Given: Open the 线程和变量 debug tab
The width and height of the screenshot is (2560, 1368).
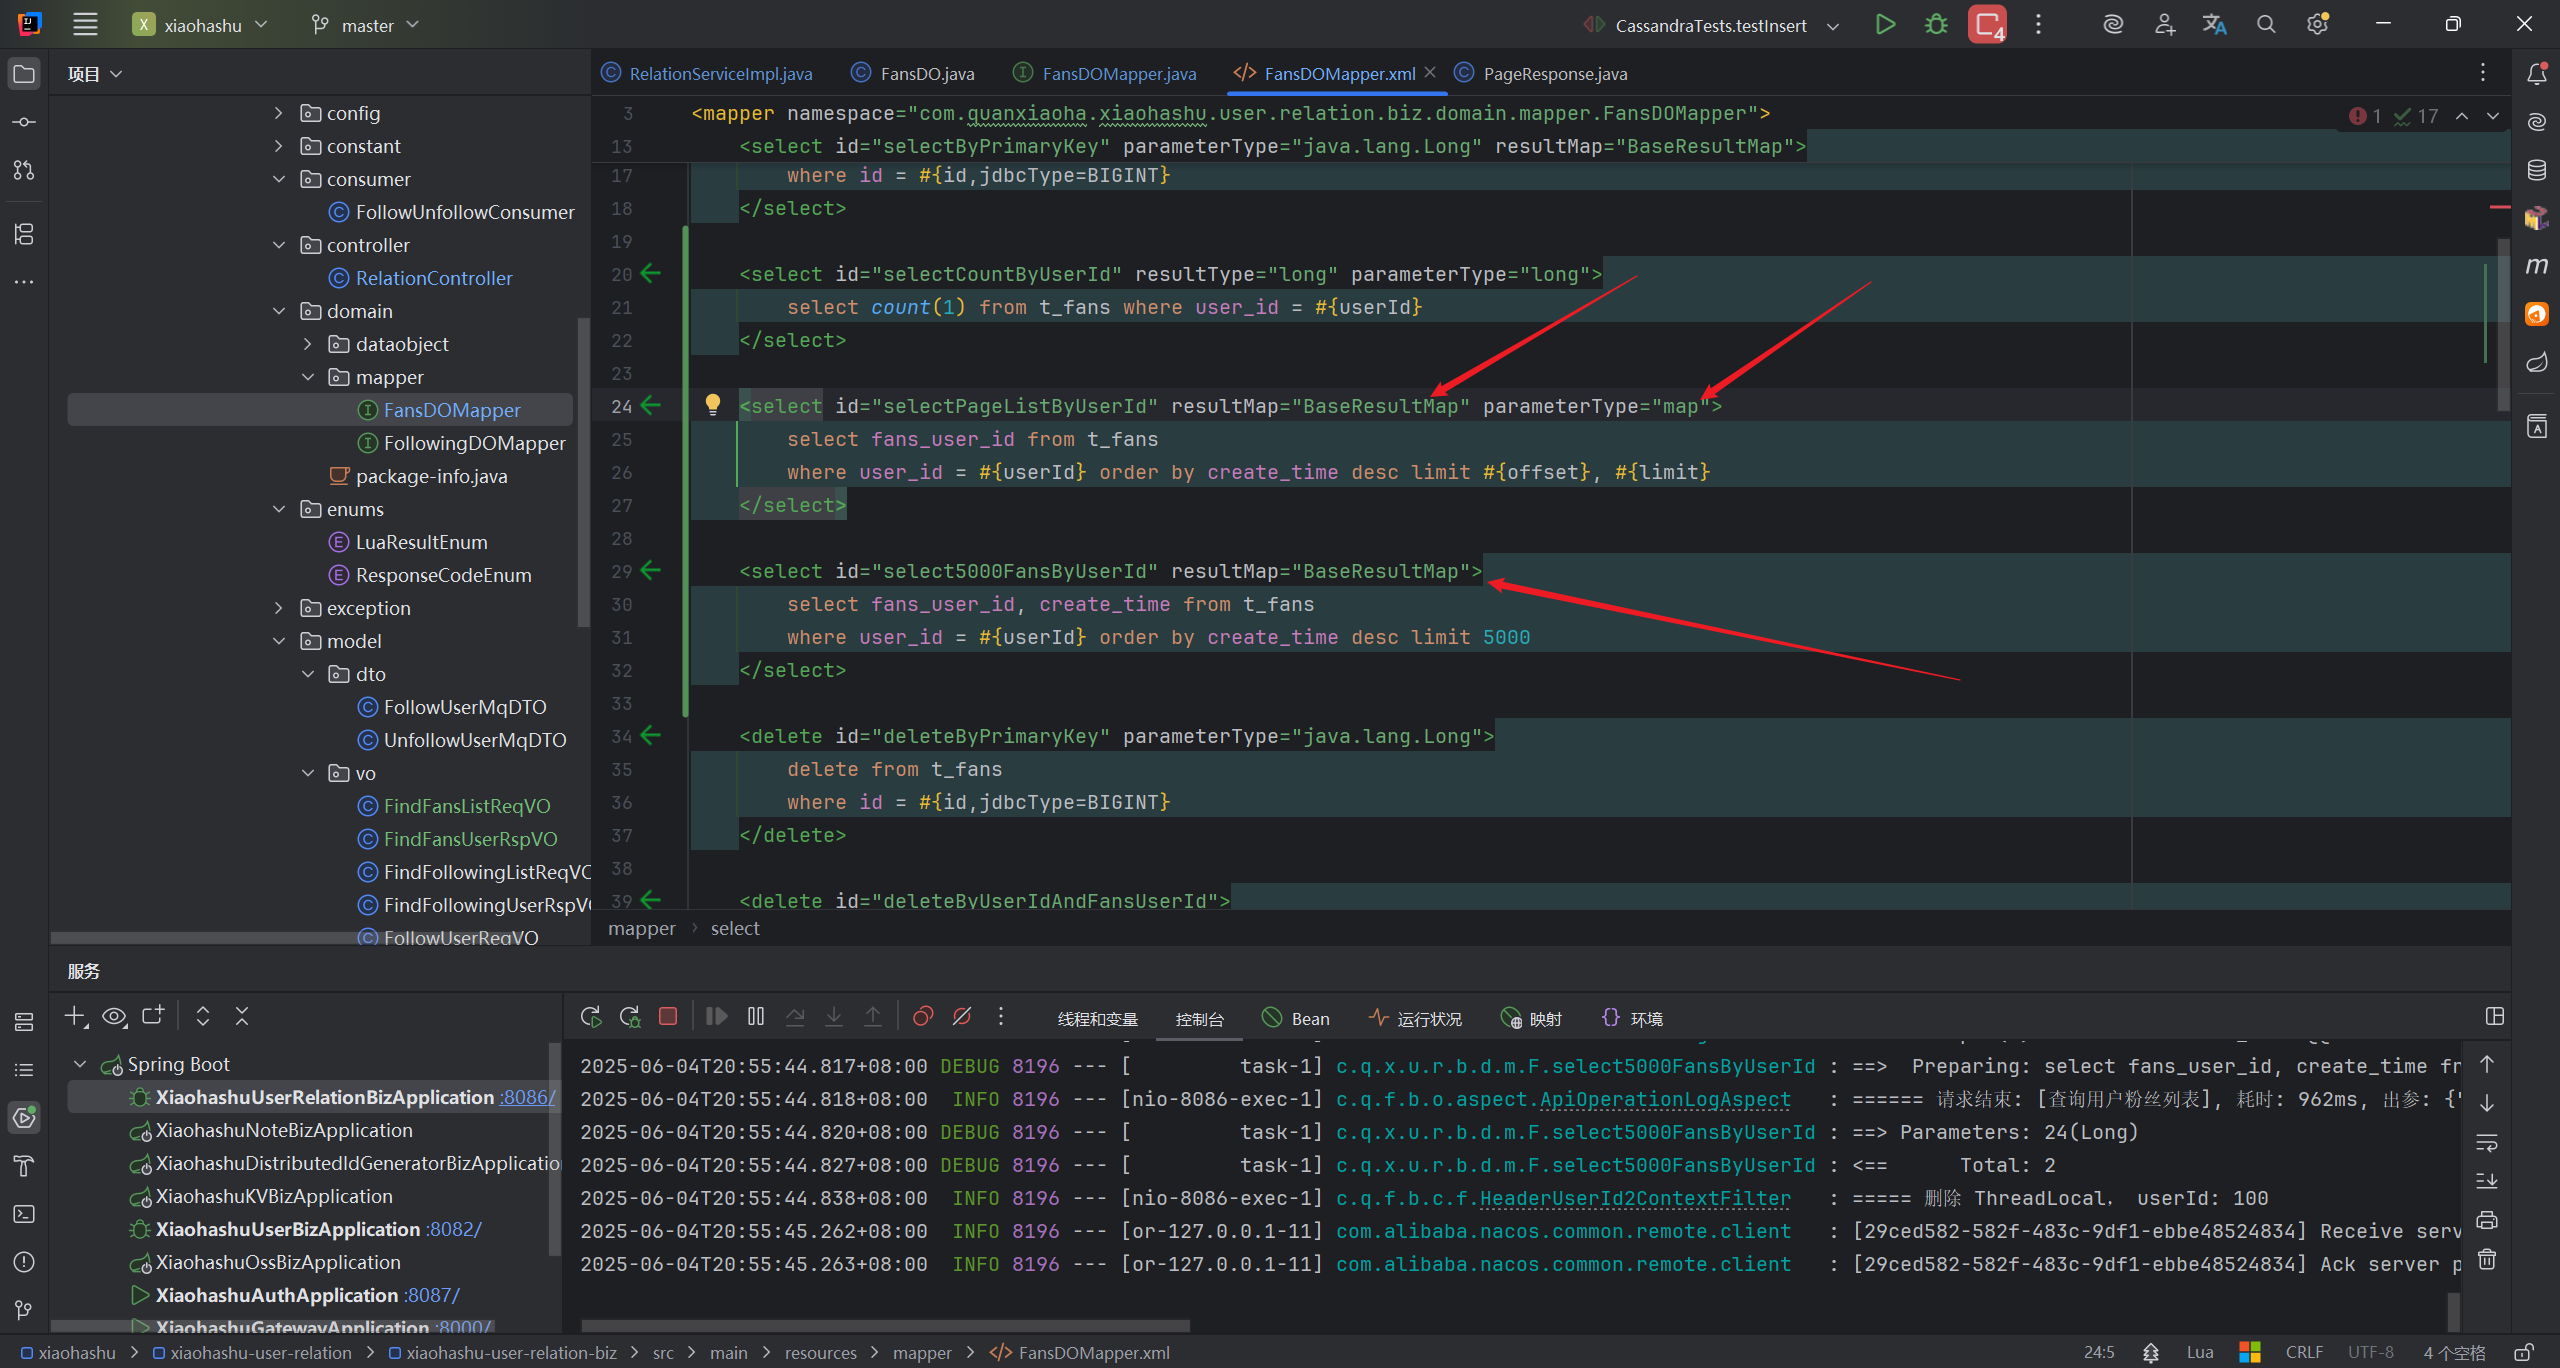Looking at the screenshot, I should pyautogui.click(x=1098, y=1019).
